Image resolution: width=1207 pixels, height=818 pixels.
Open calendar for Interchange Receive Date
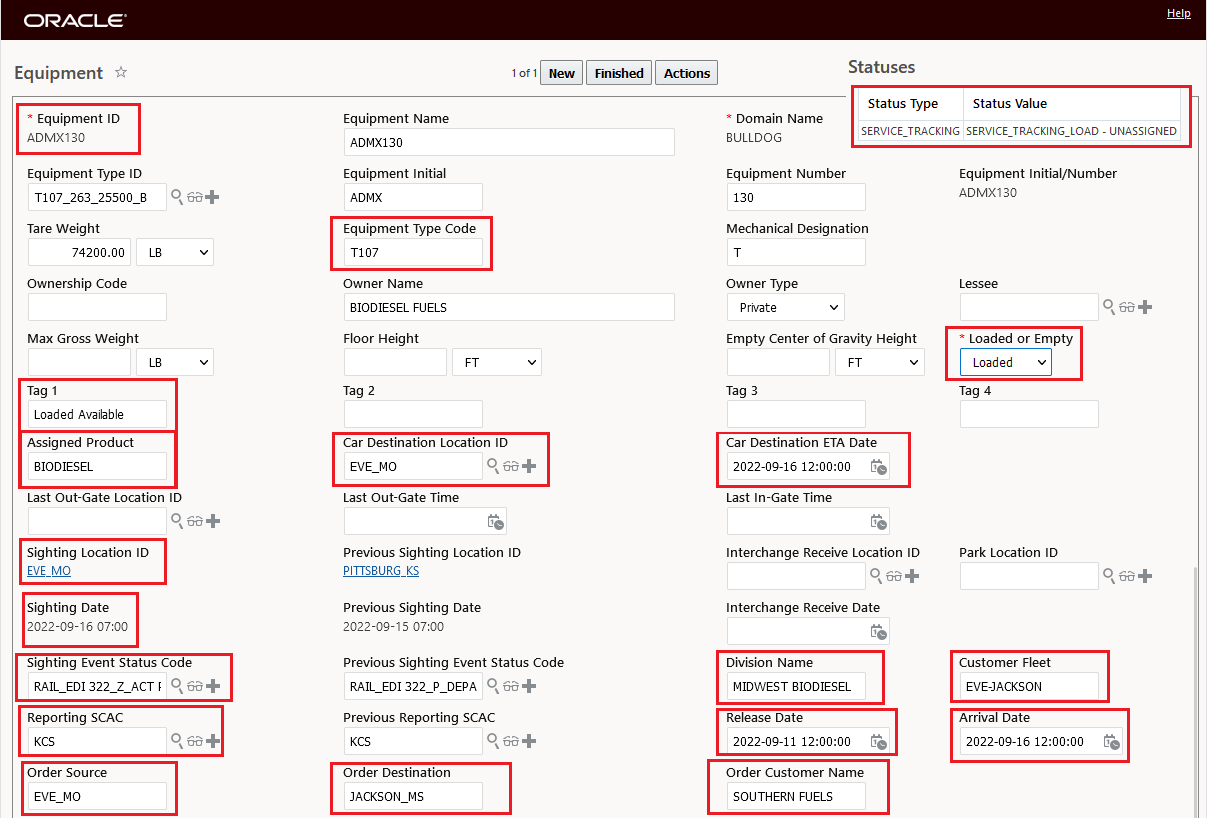tap(879, 631)
